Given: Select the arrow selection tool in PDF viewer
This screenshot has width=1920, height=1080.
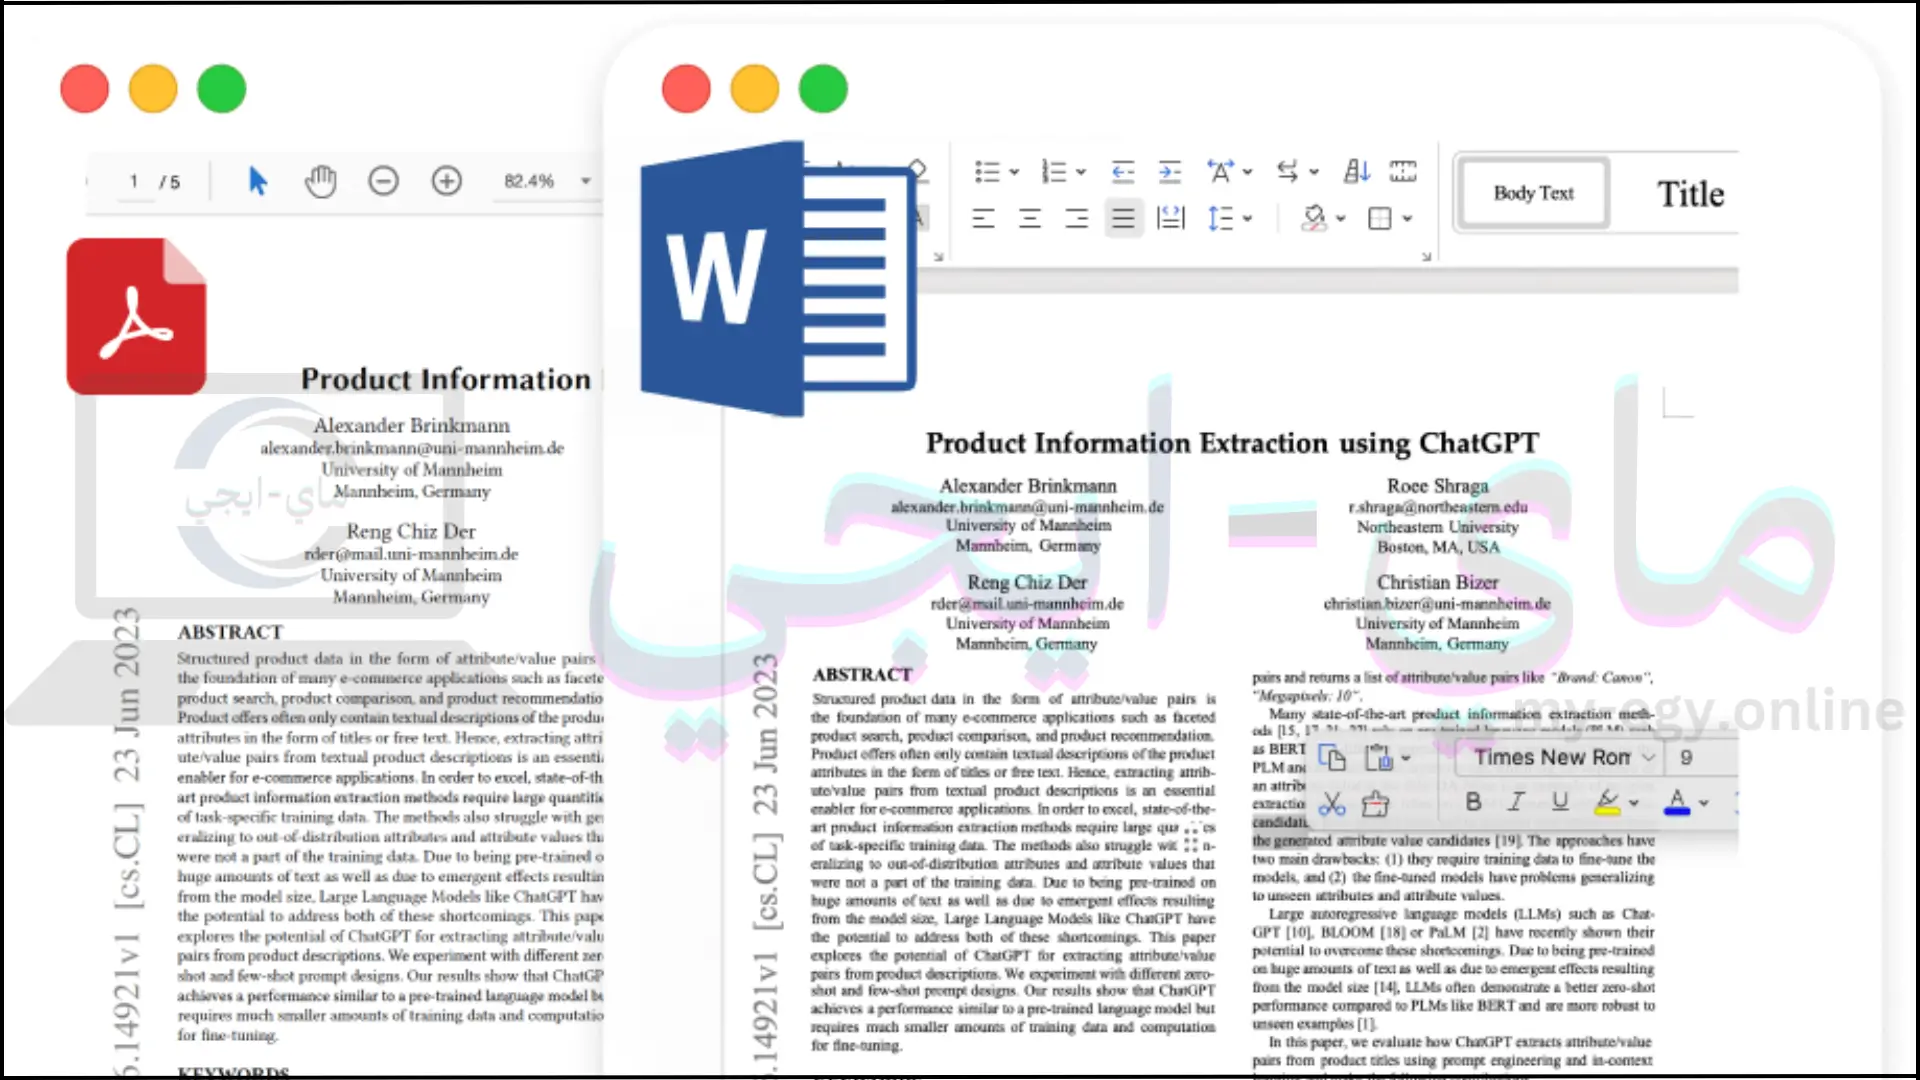Looking at the screenshot, I should point(257,181).
